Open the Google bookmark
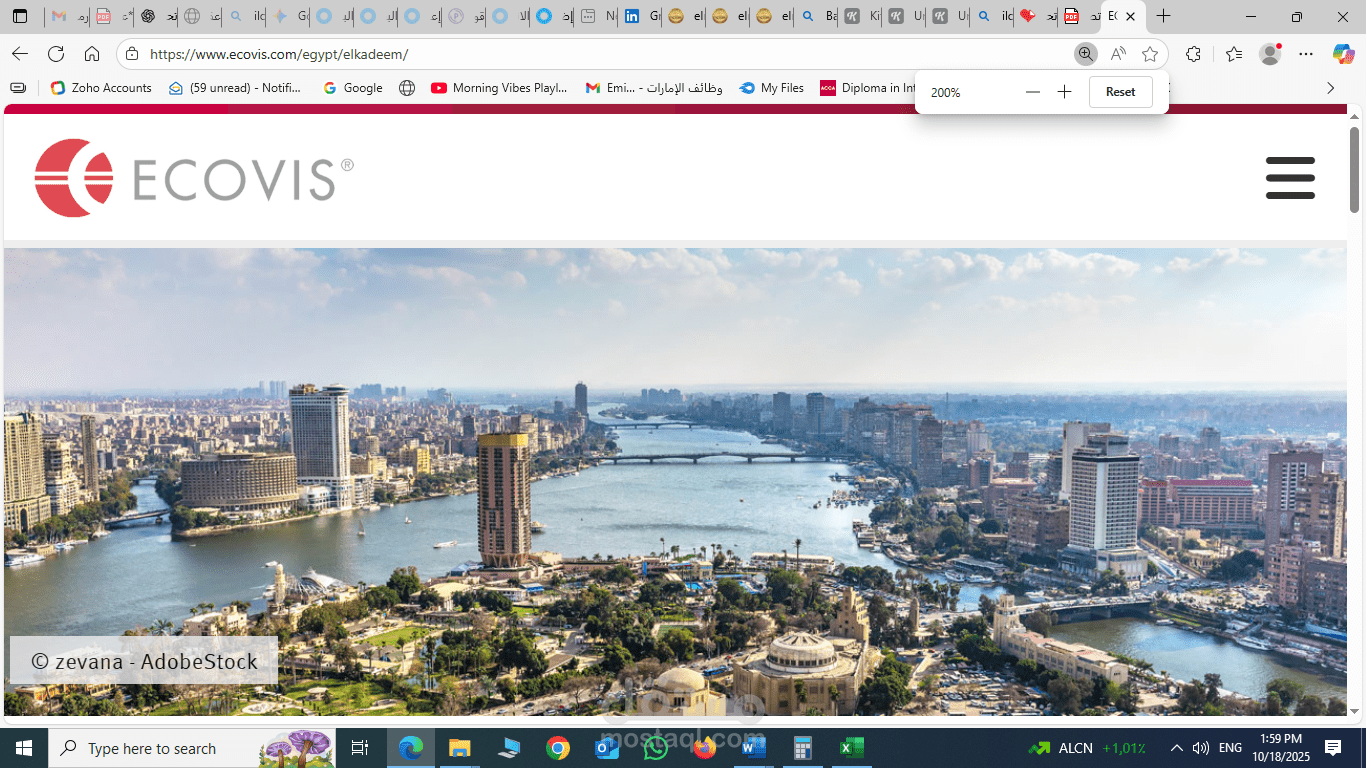This screenshot has height=768, width=1366. coord(353,88)
